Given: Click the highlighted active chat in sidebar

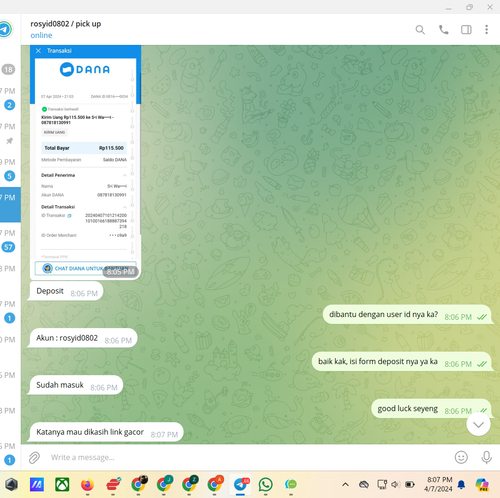Looking at the screenshot, I should click(10, 204).
